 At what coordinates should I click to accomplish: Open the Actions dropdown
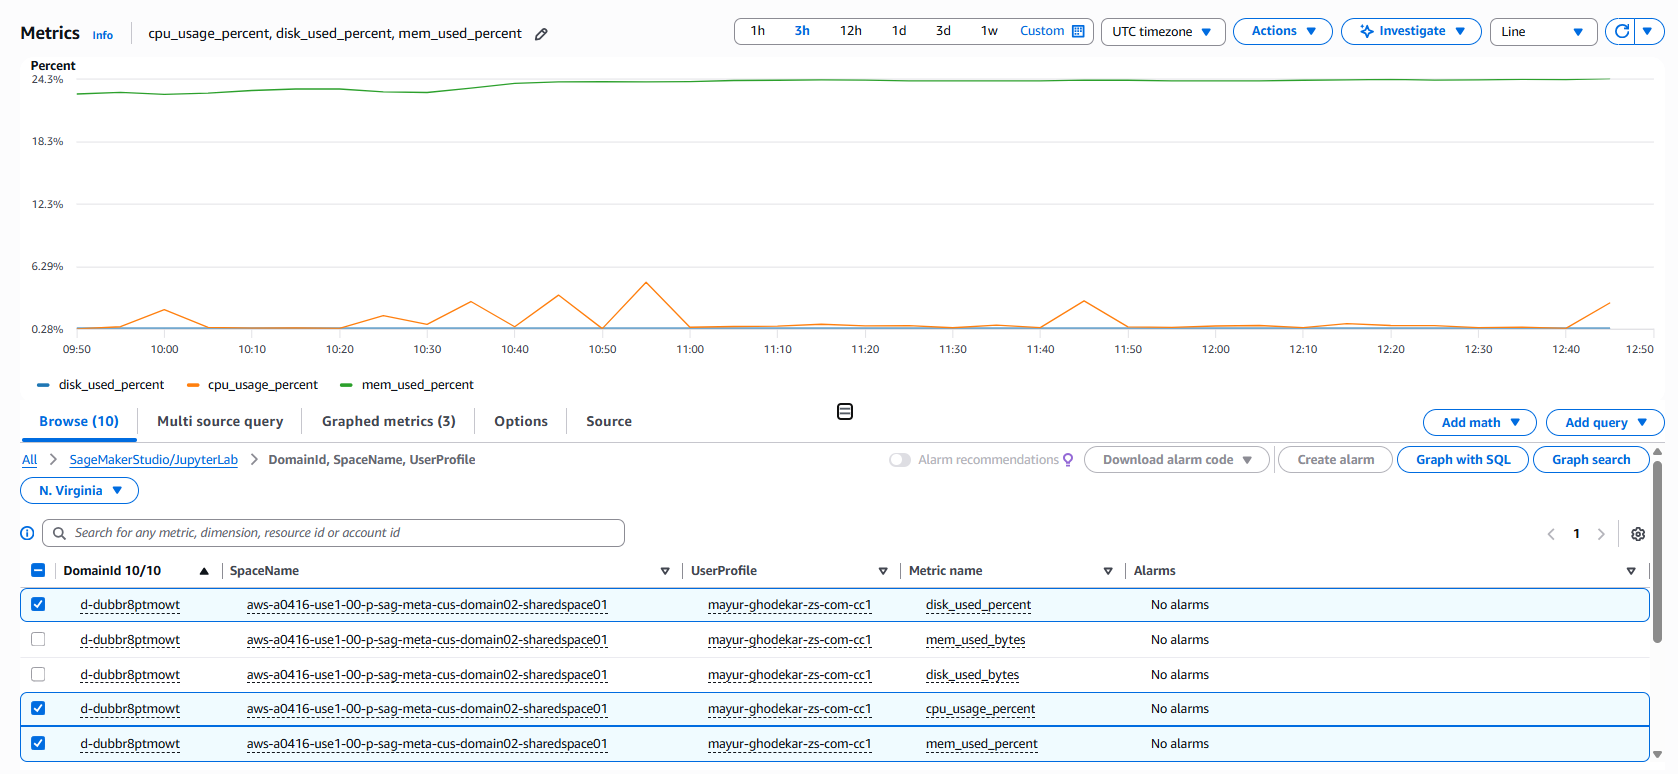pyautogui.click(x=1283, y=31)
